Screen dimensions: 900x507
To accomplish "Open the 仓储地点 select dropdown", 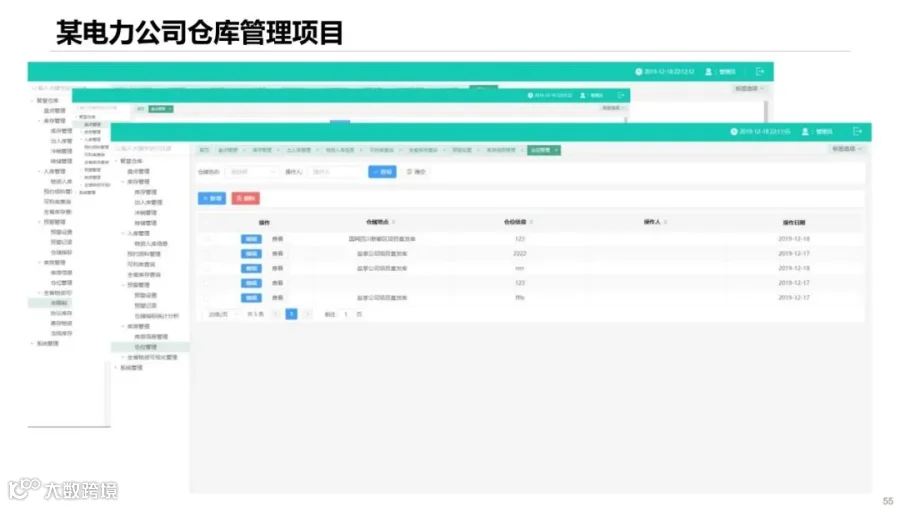I will tap(251, 172).
